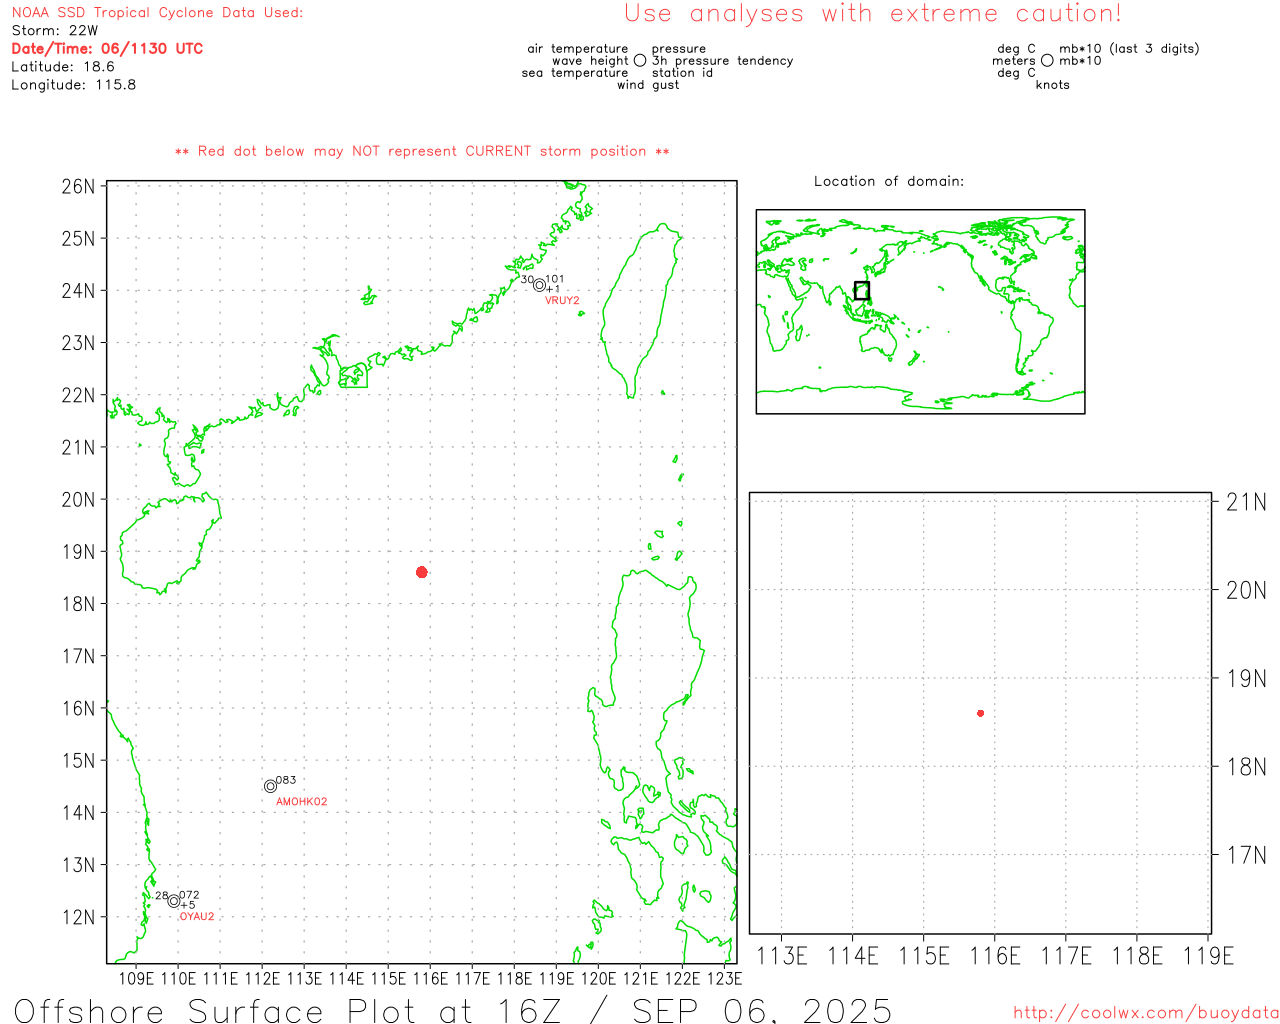
Task: Open the coolwx.com/buoydata link
Action: click(1146, 1013)
